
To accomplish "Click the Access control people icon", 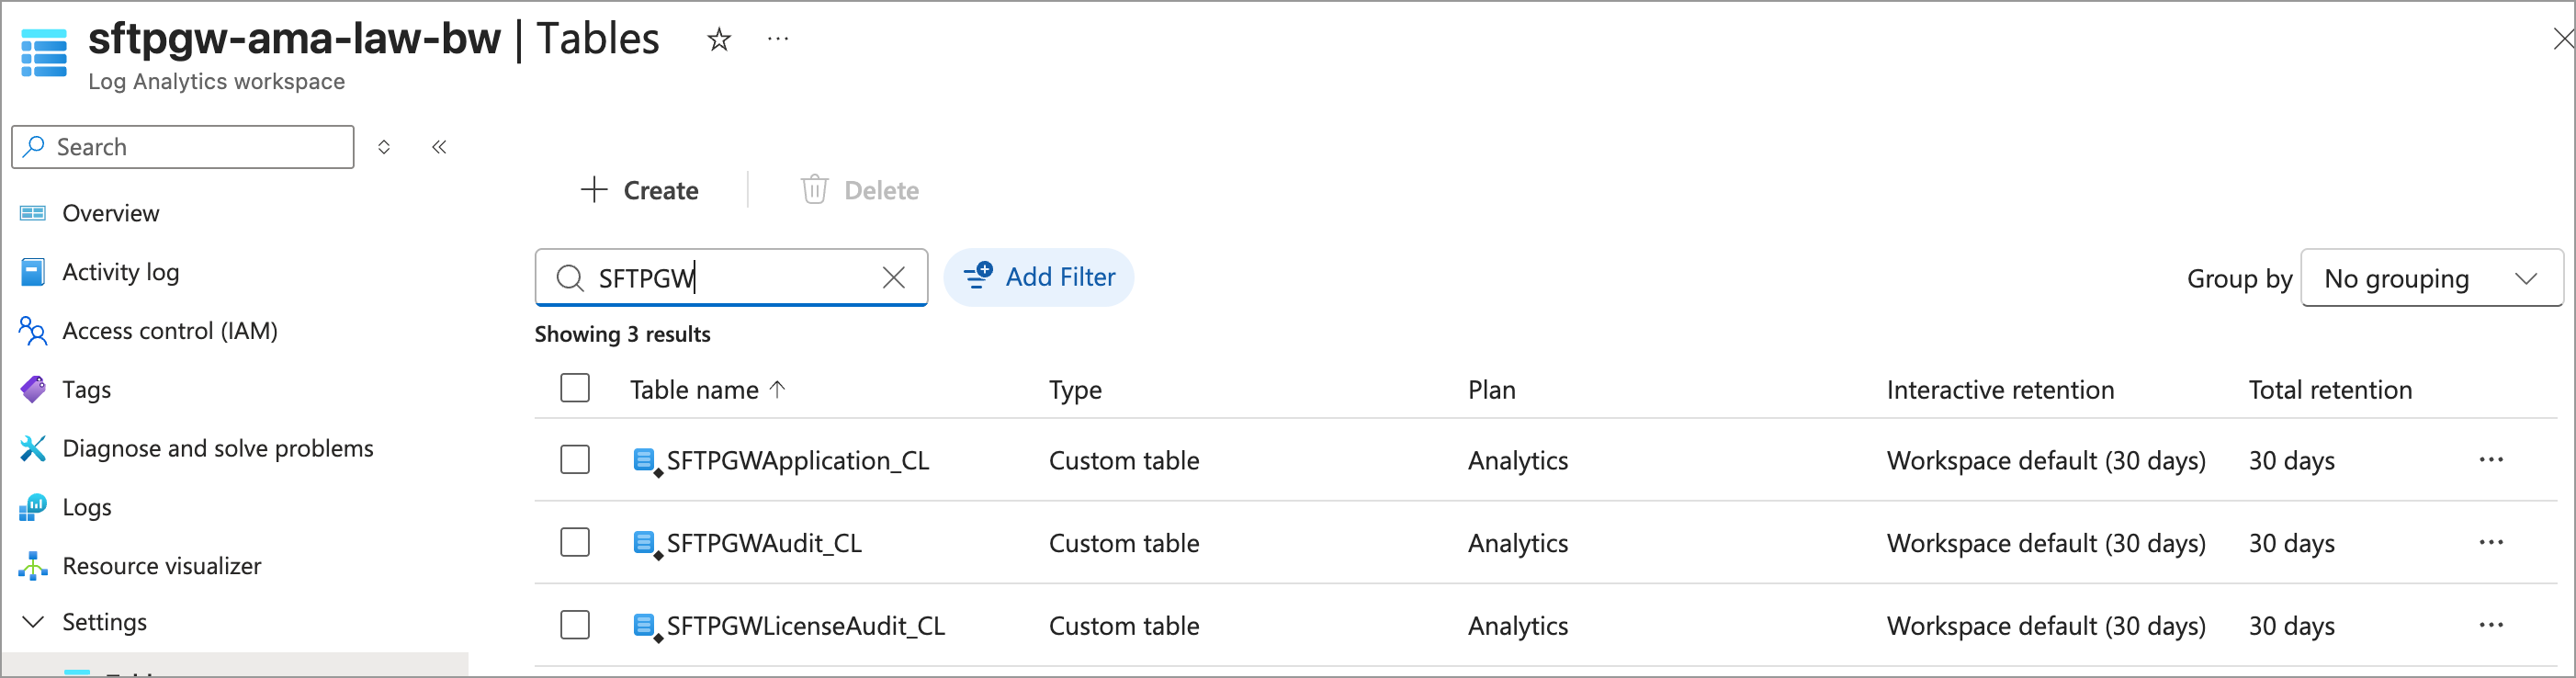I will point(33,331).
